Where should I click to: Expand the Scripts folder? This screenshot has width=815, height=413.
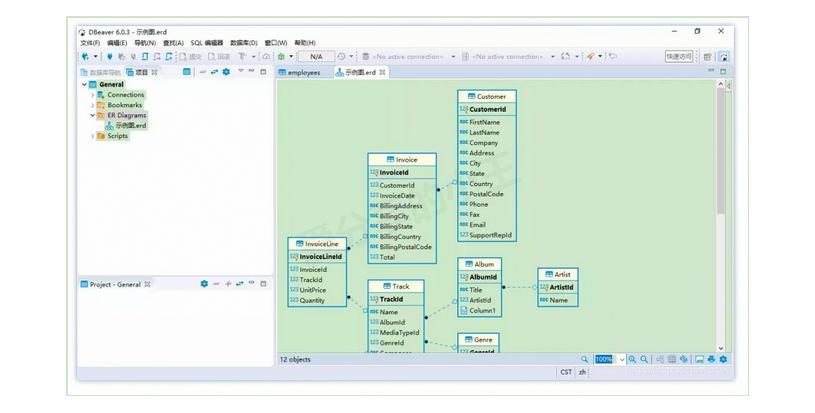coord(92,136)
